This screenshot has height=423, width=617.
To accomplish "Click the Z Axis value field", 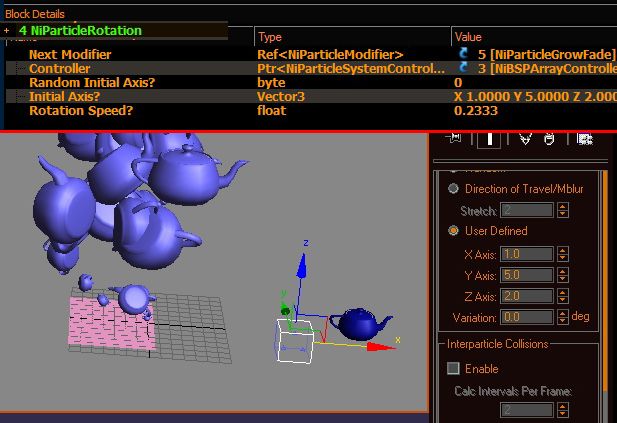I will click(x=526, y=296).
